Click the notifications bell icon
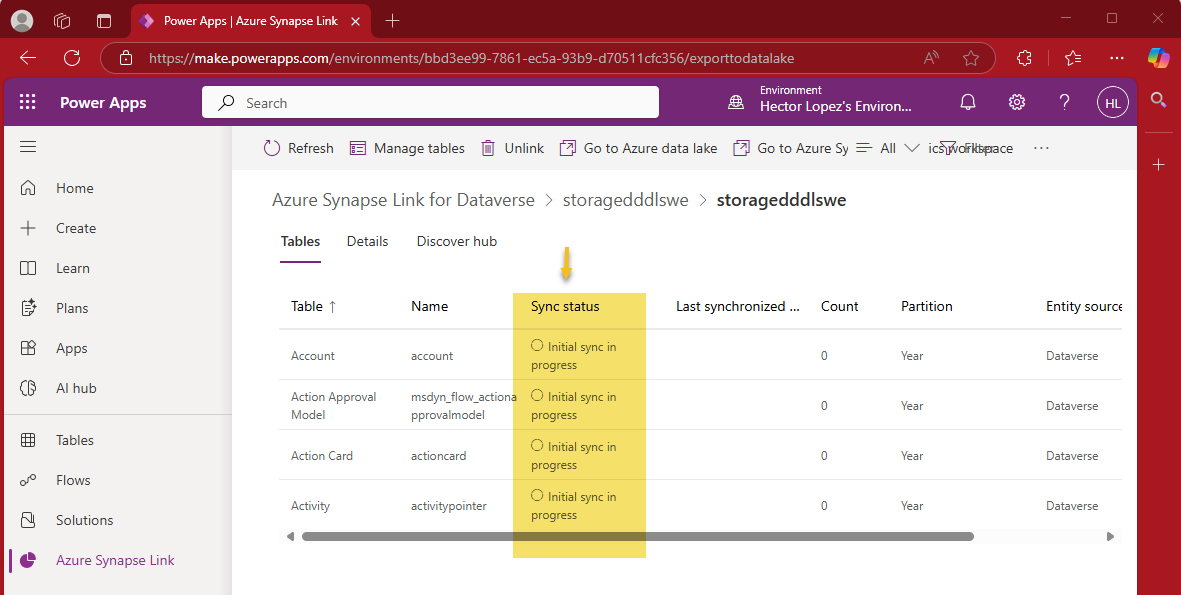1181x595 pixels. (x=968, y=101)
